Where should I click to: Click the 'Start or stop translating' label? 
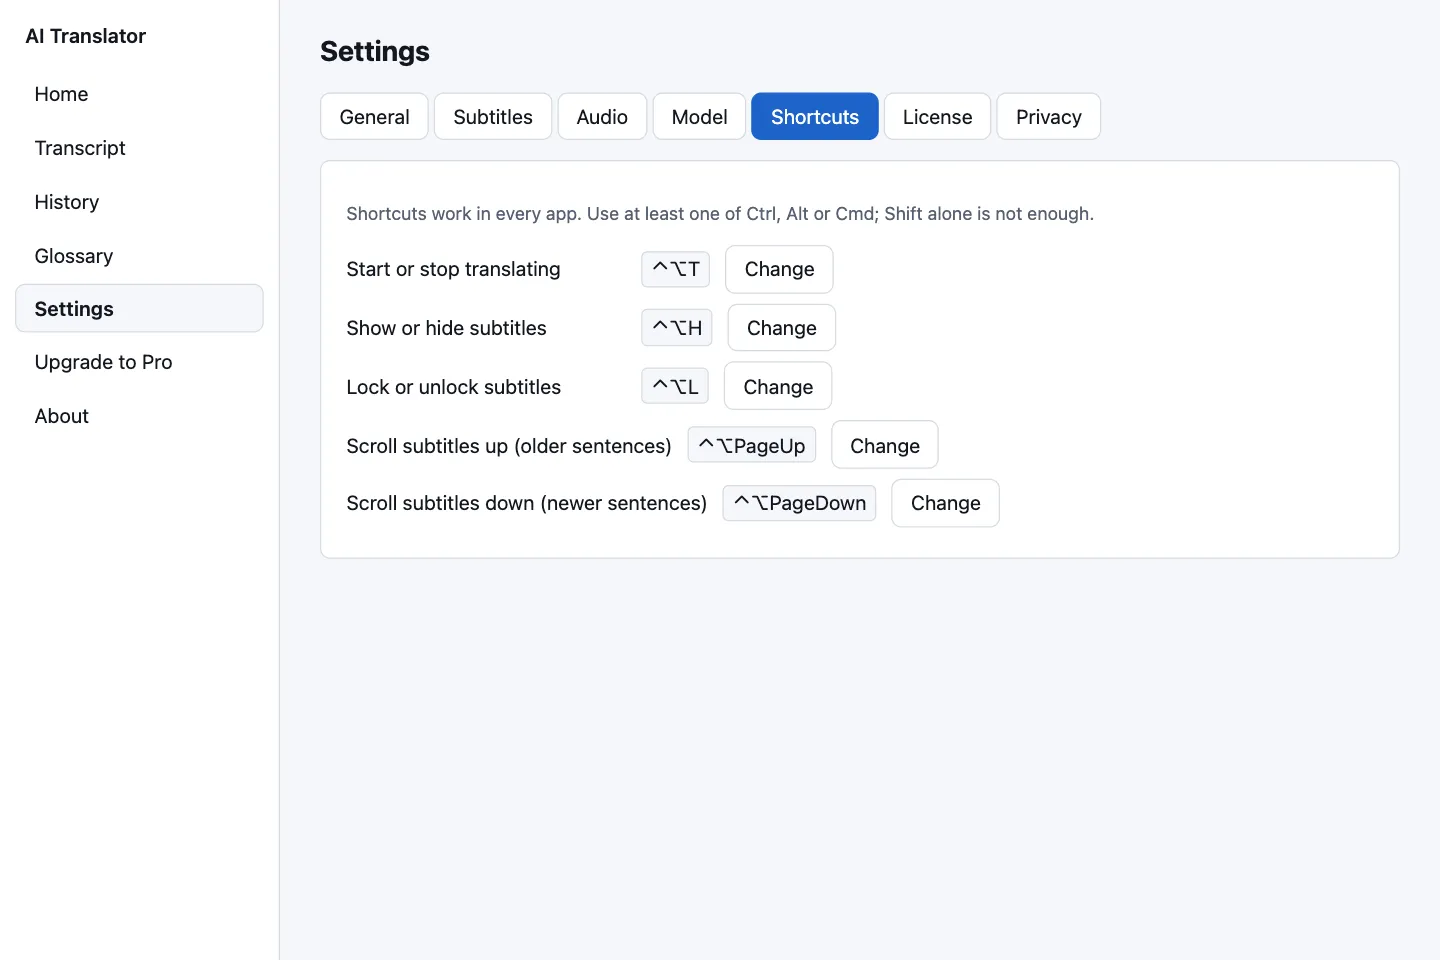pos(453,269)
